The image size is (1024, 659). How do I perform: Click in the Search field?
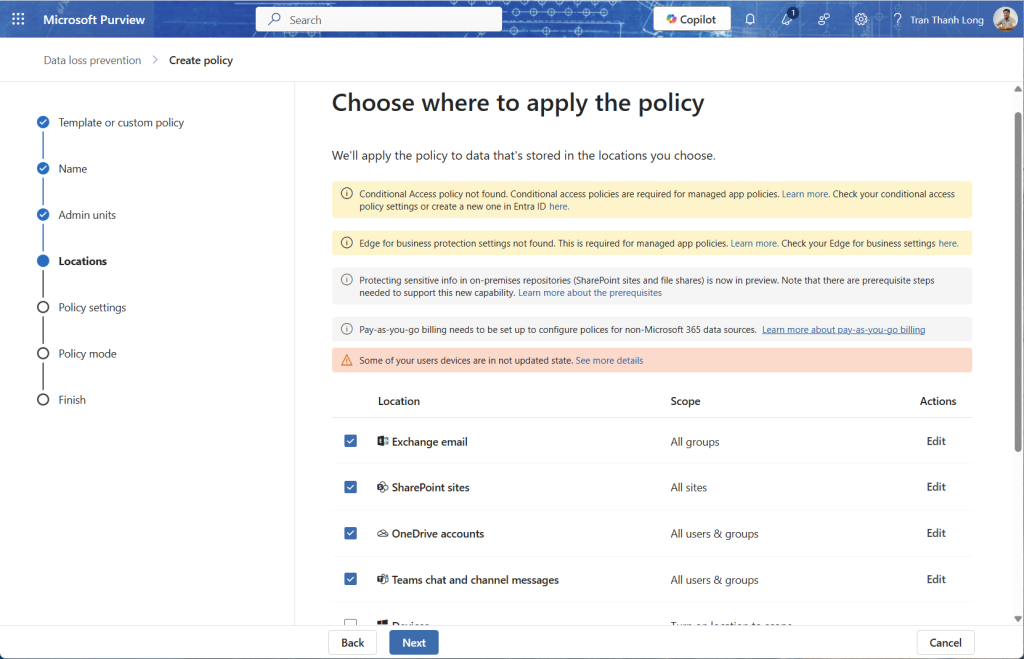click(390, 19)
